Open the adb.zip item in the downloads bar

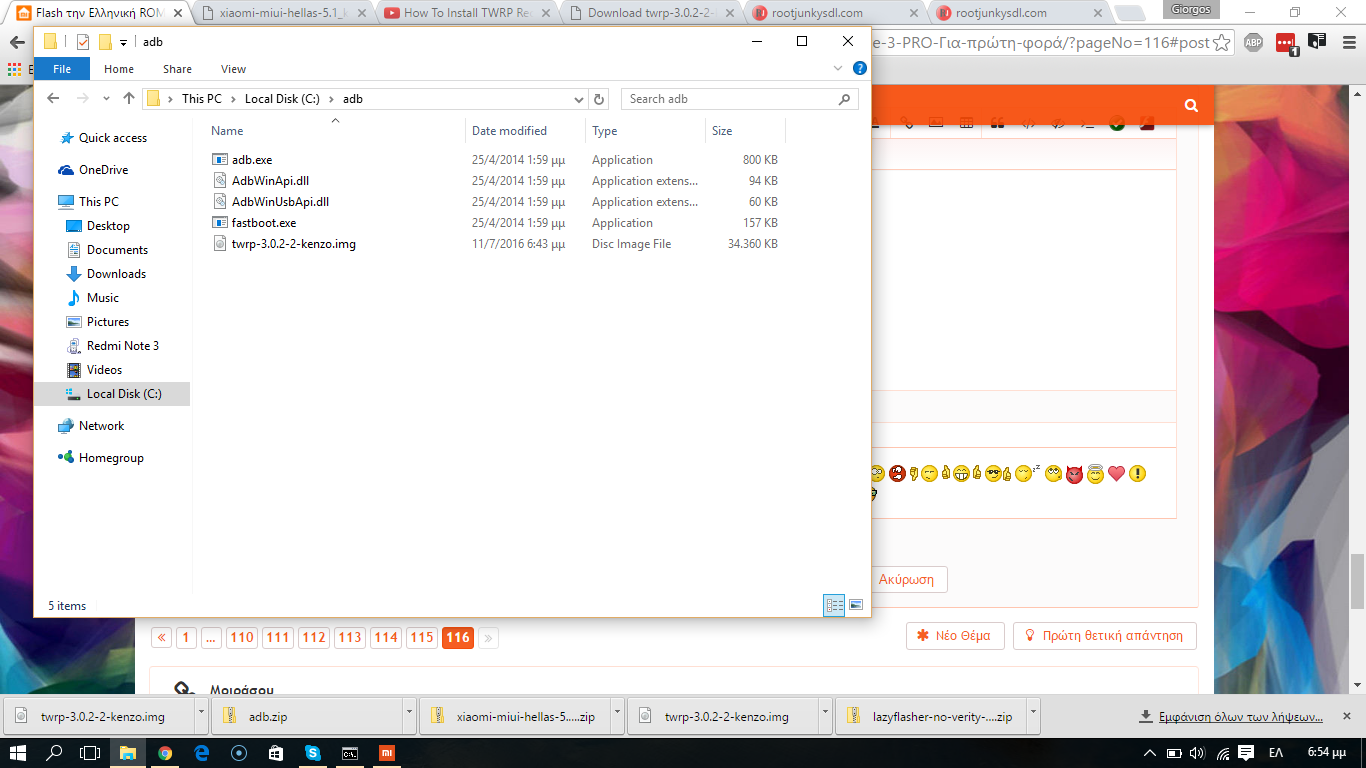(307, 716)
